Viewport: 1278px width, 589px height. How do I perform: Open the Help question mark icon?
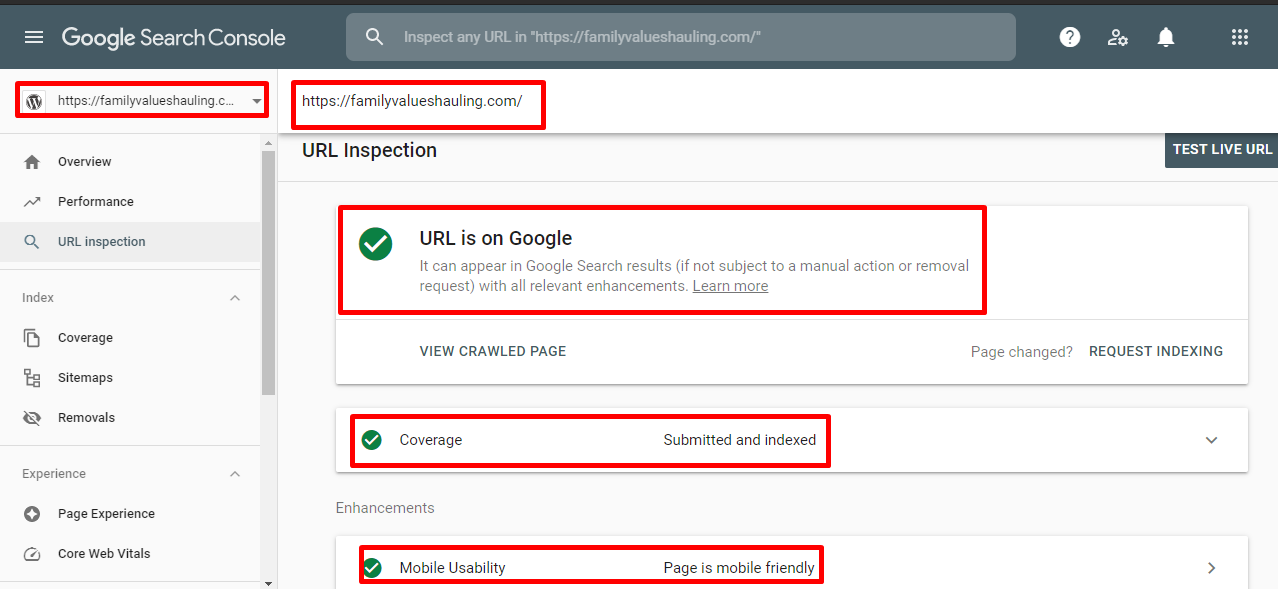coord(1070,37)
